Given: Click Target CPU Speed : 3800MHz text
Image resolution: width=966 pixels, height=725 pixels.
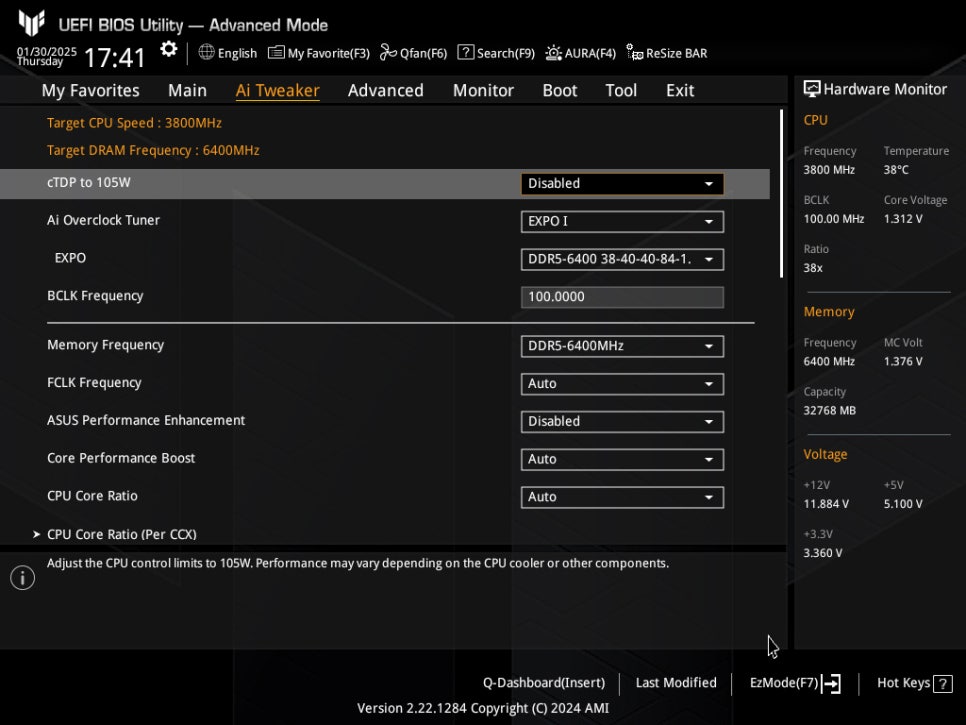Looking at the screenshot, I should [x=134, y=123].
